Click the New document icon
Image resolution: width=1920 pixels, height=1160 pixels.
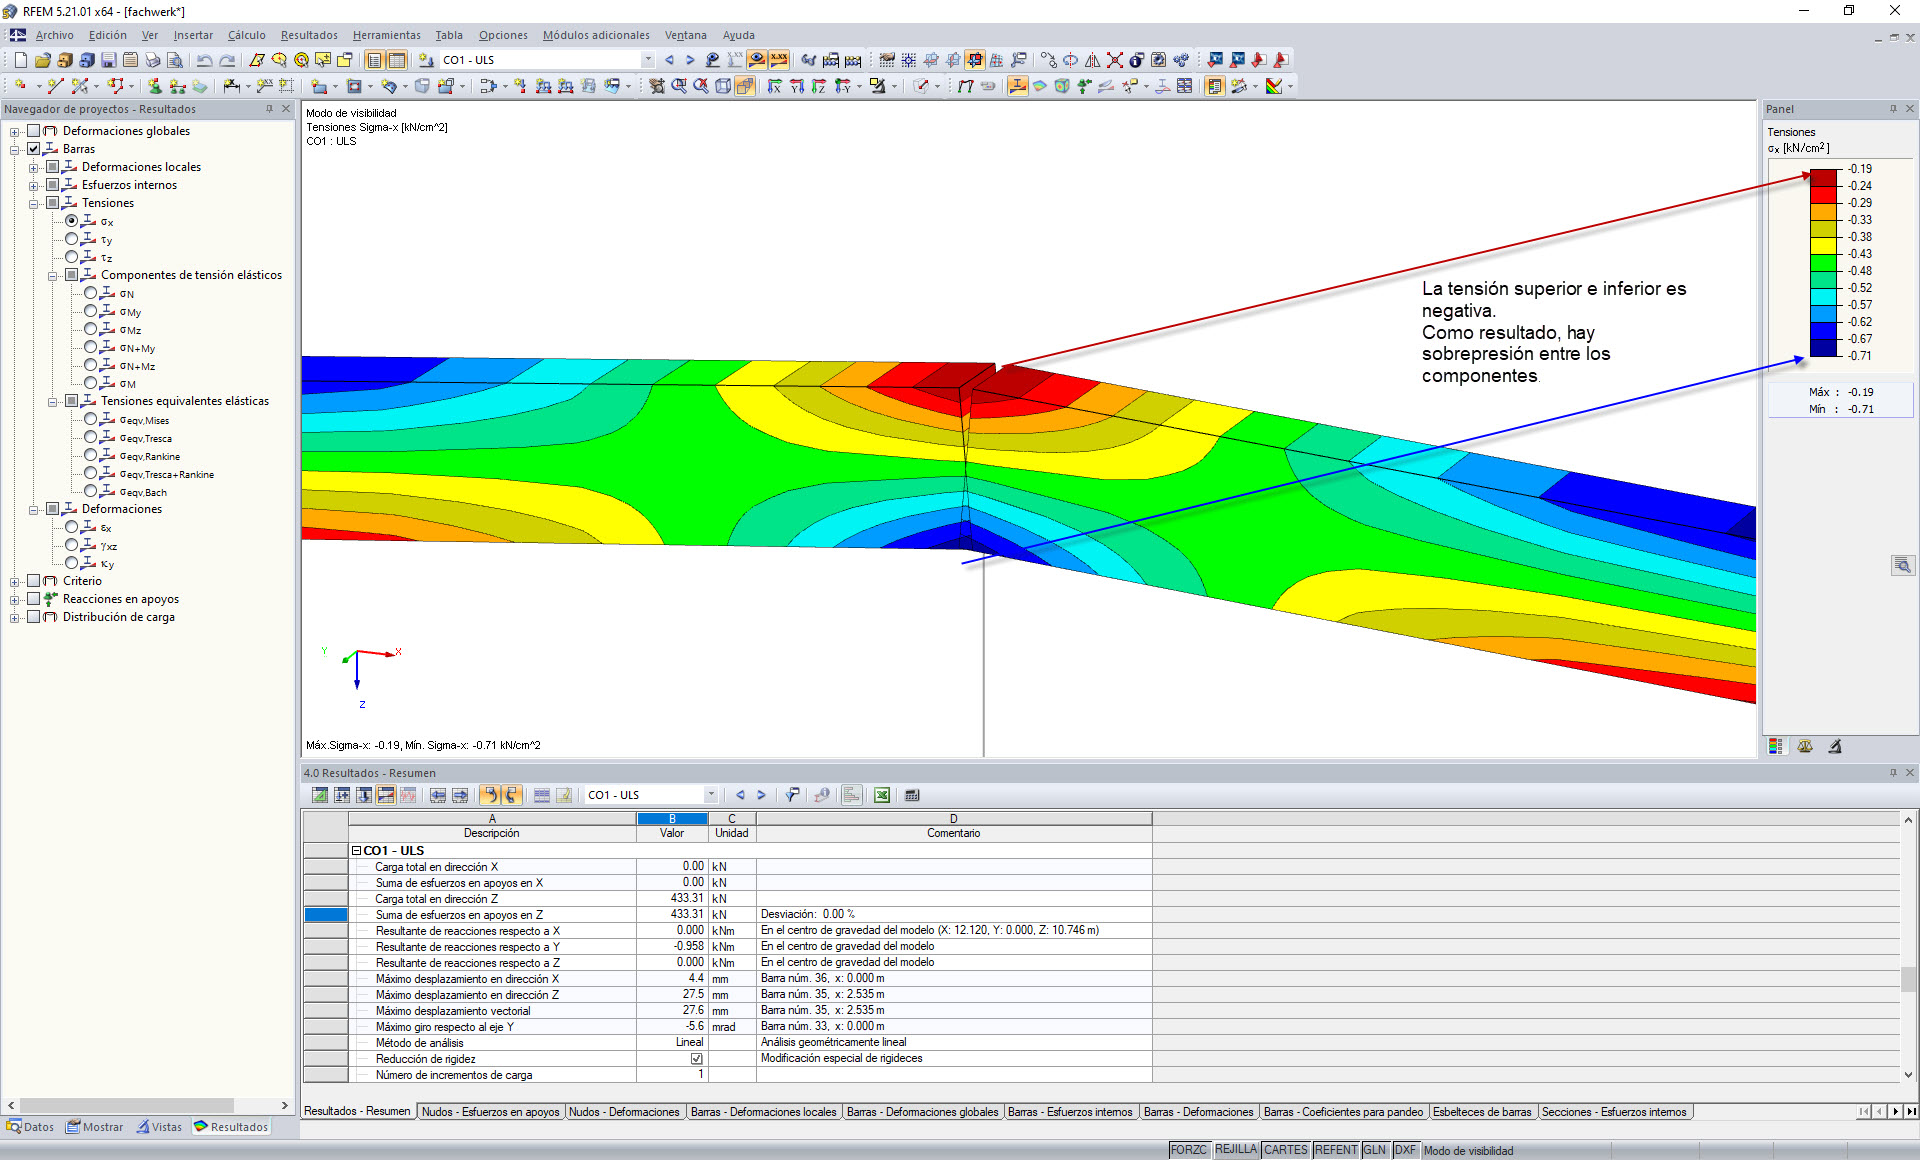20,60
